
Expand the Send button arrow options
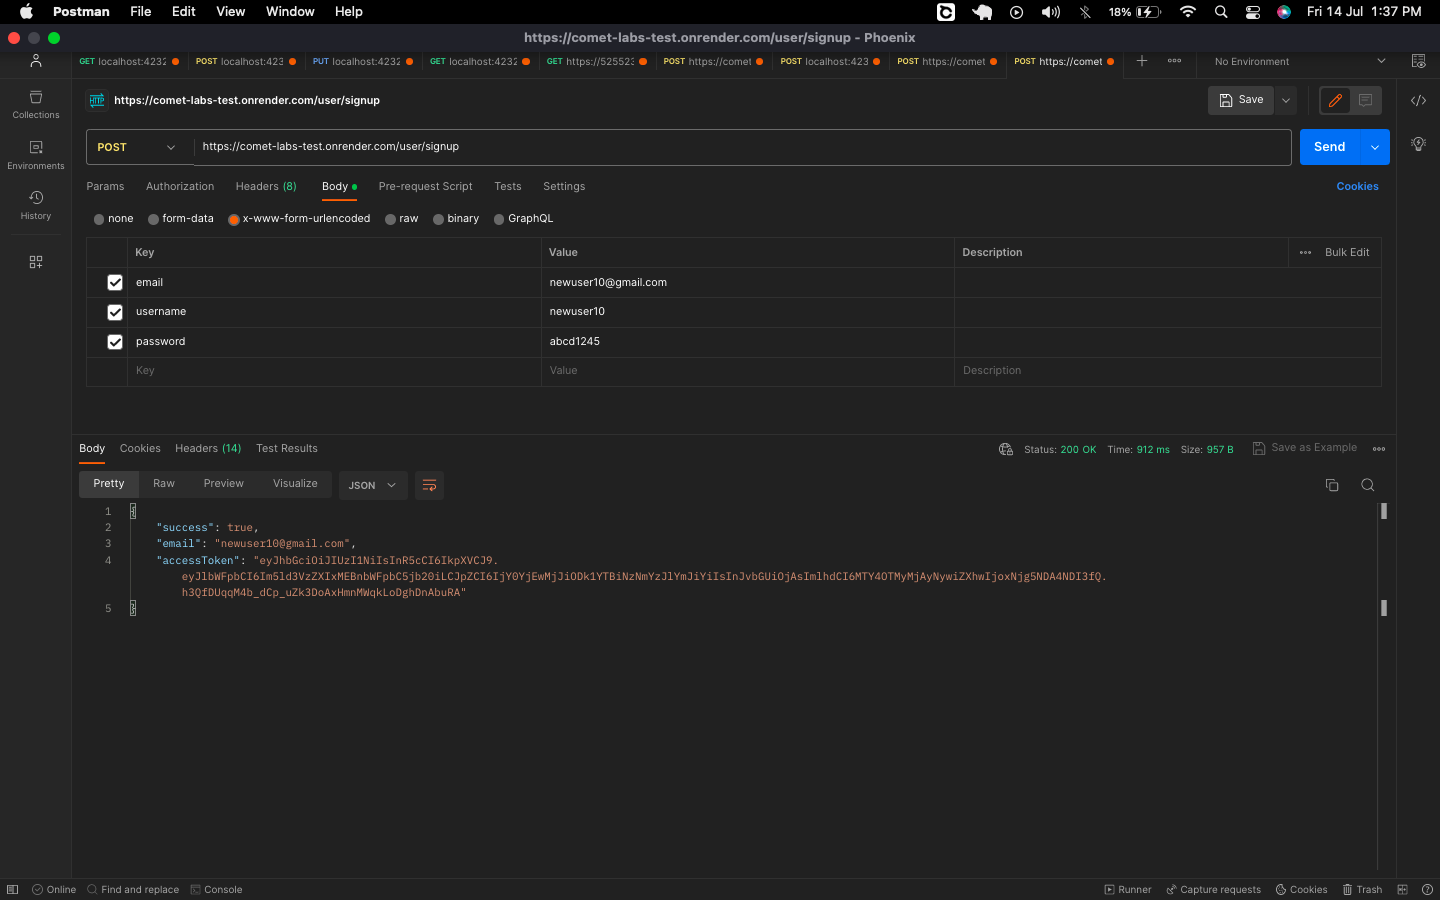coord(1375,147)
